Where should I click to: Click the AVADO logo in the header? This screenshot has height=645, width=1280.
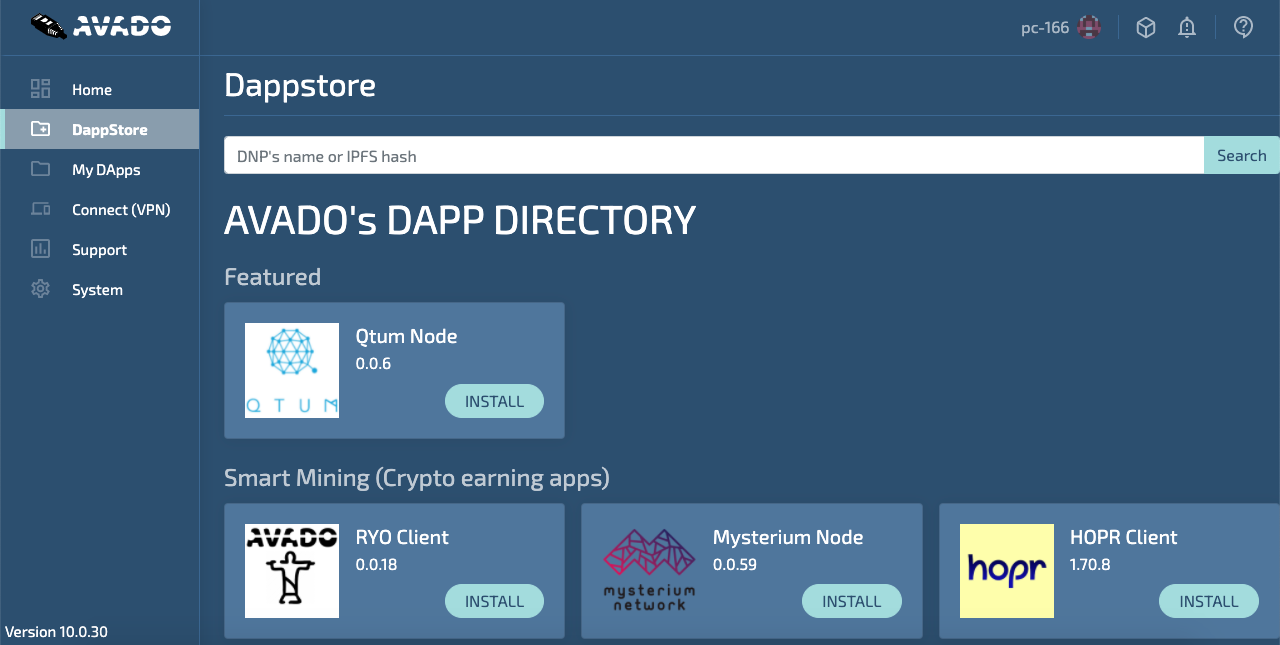coord(100,26)
